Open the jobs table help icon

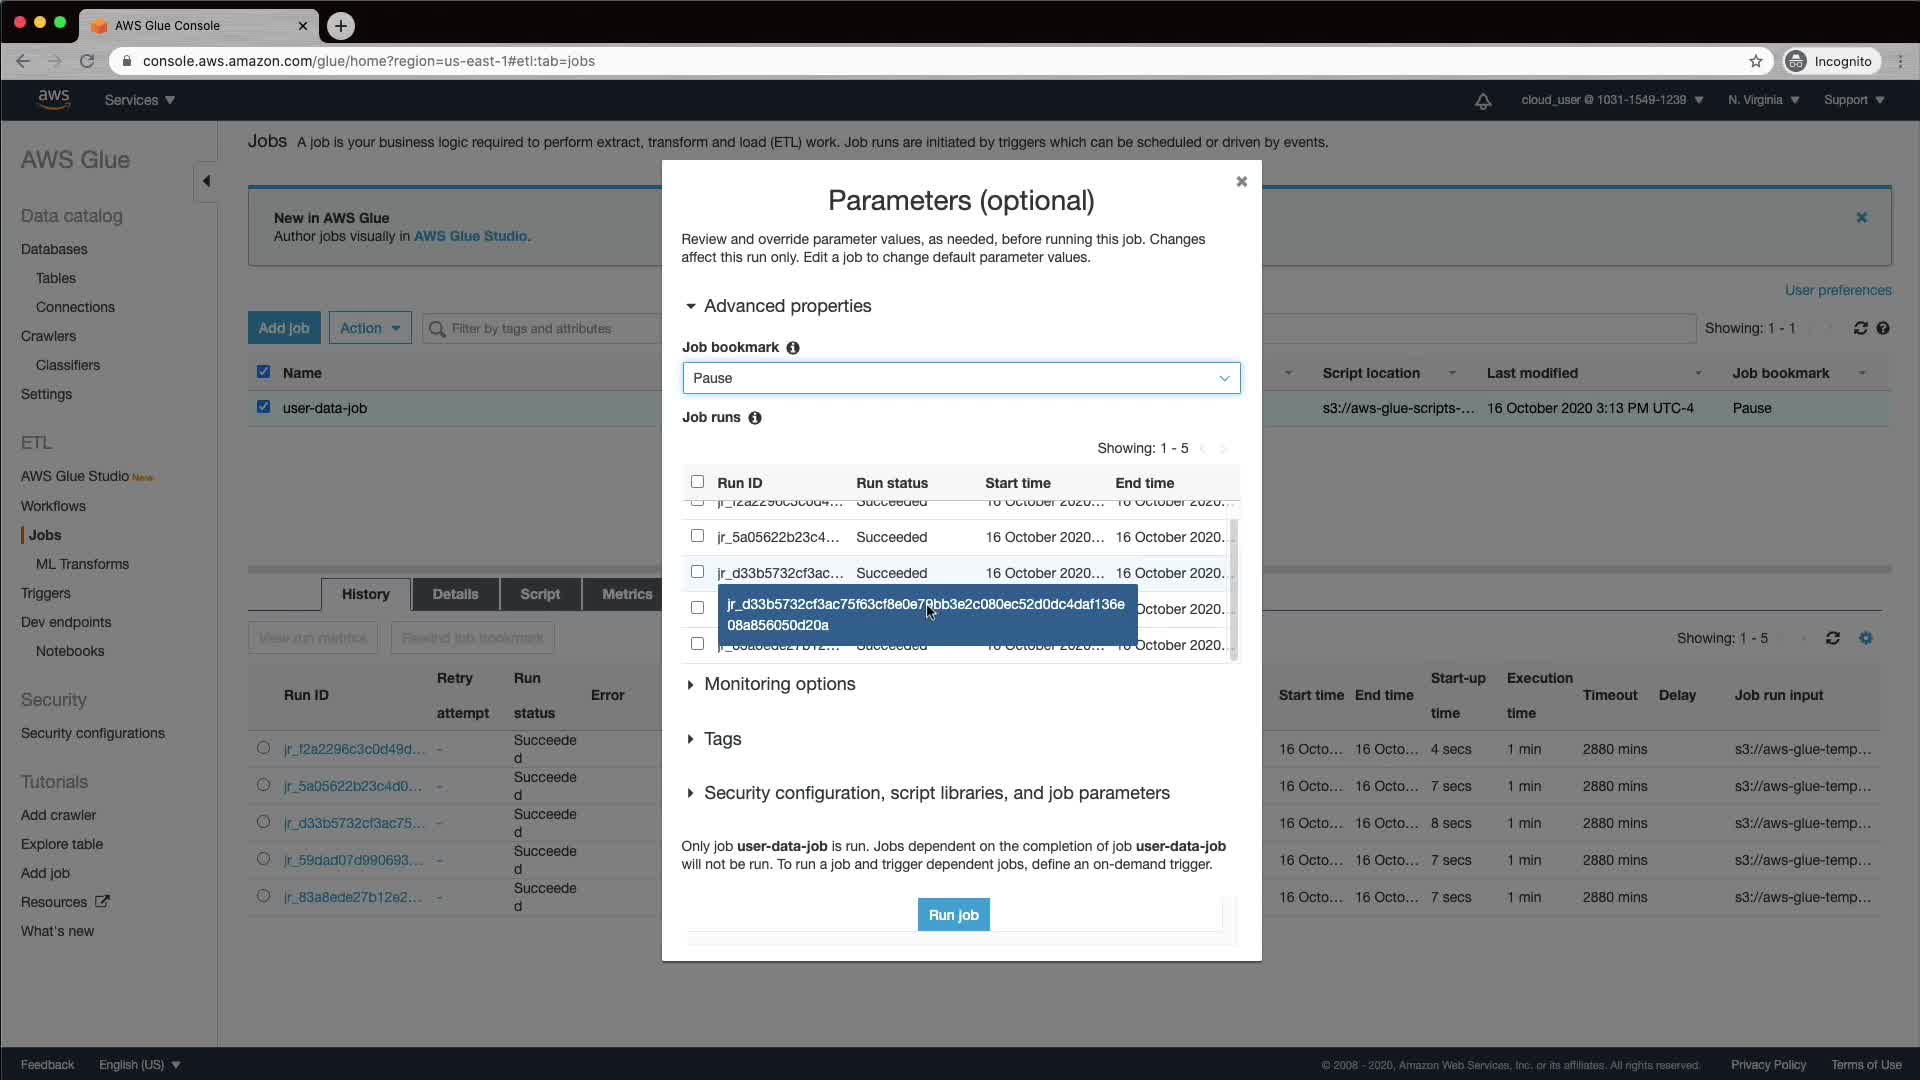pyautogui.click(x=1883, y=328)
